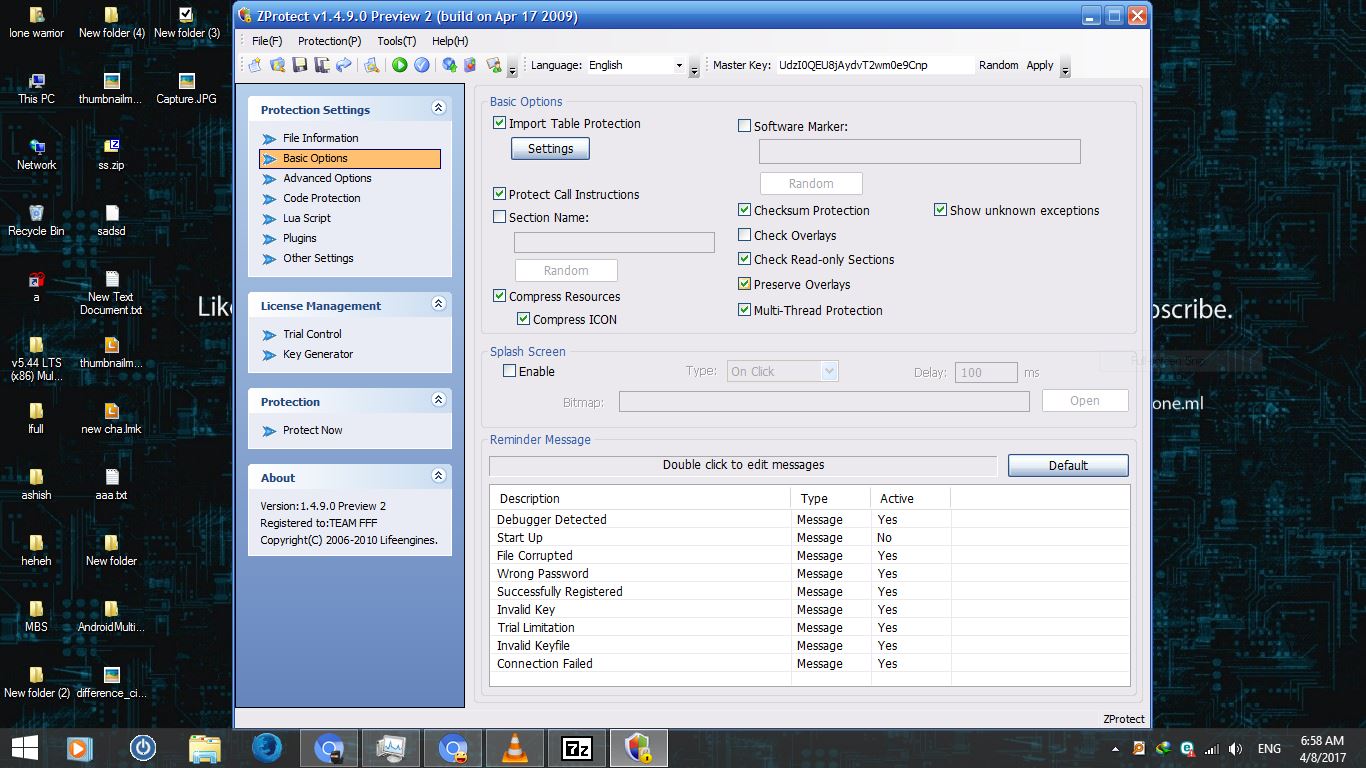Click into the Master Key field

click(874, 65)
